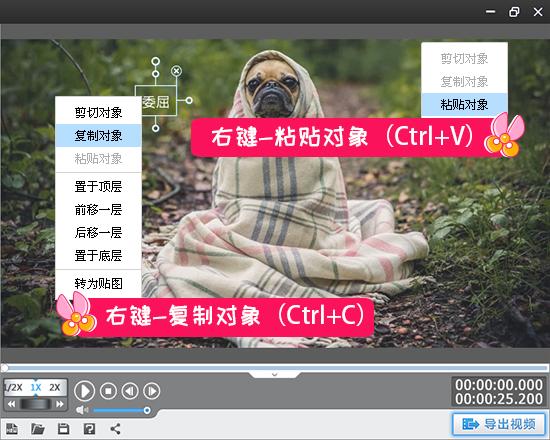The image size is (550, 440).
Task: Mute audio with the speaker icon
Action: 82,410
